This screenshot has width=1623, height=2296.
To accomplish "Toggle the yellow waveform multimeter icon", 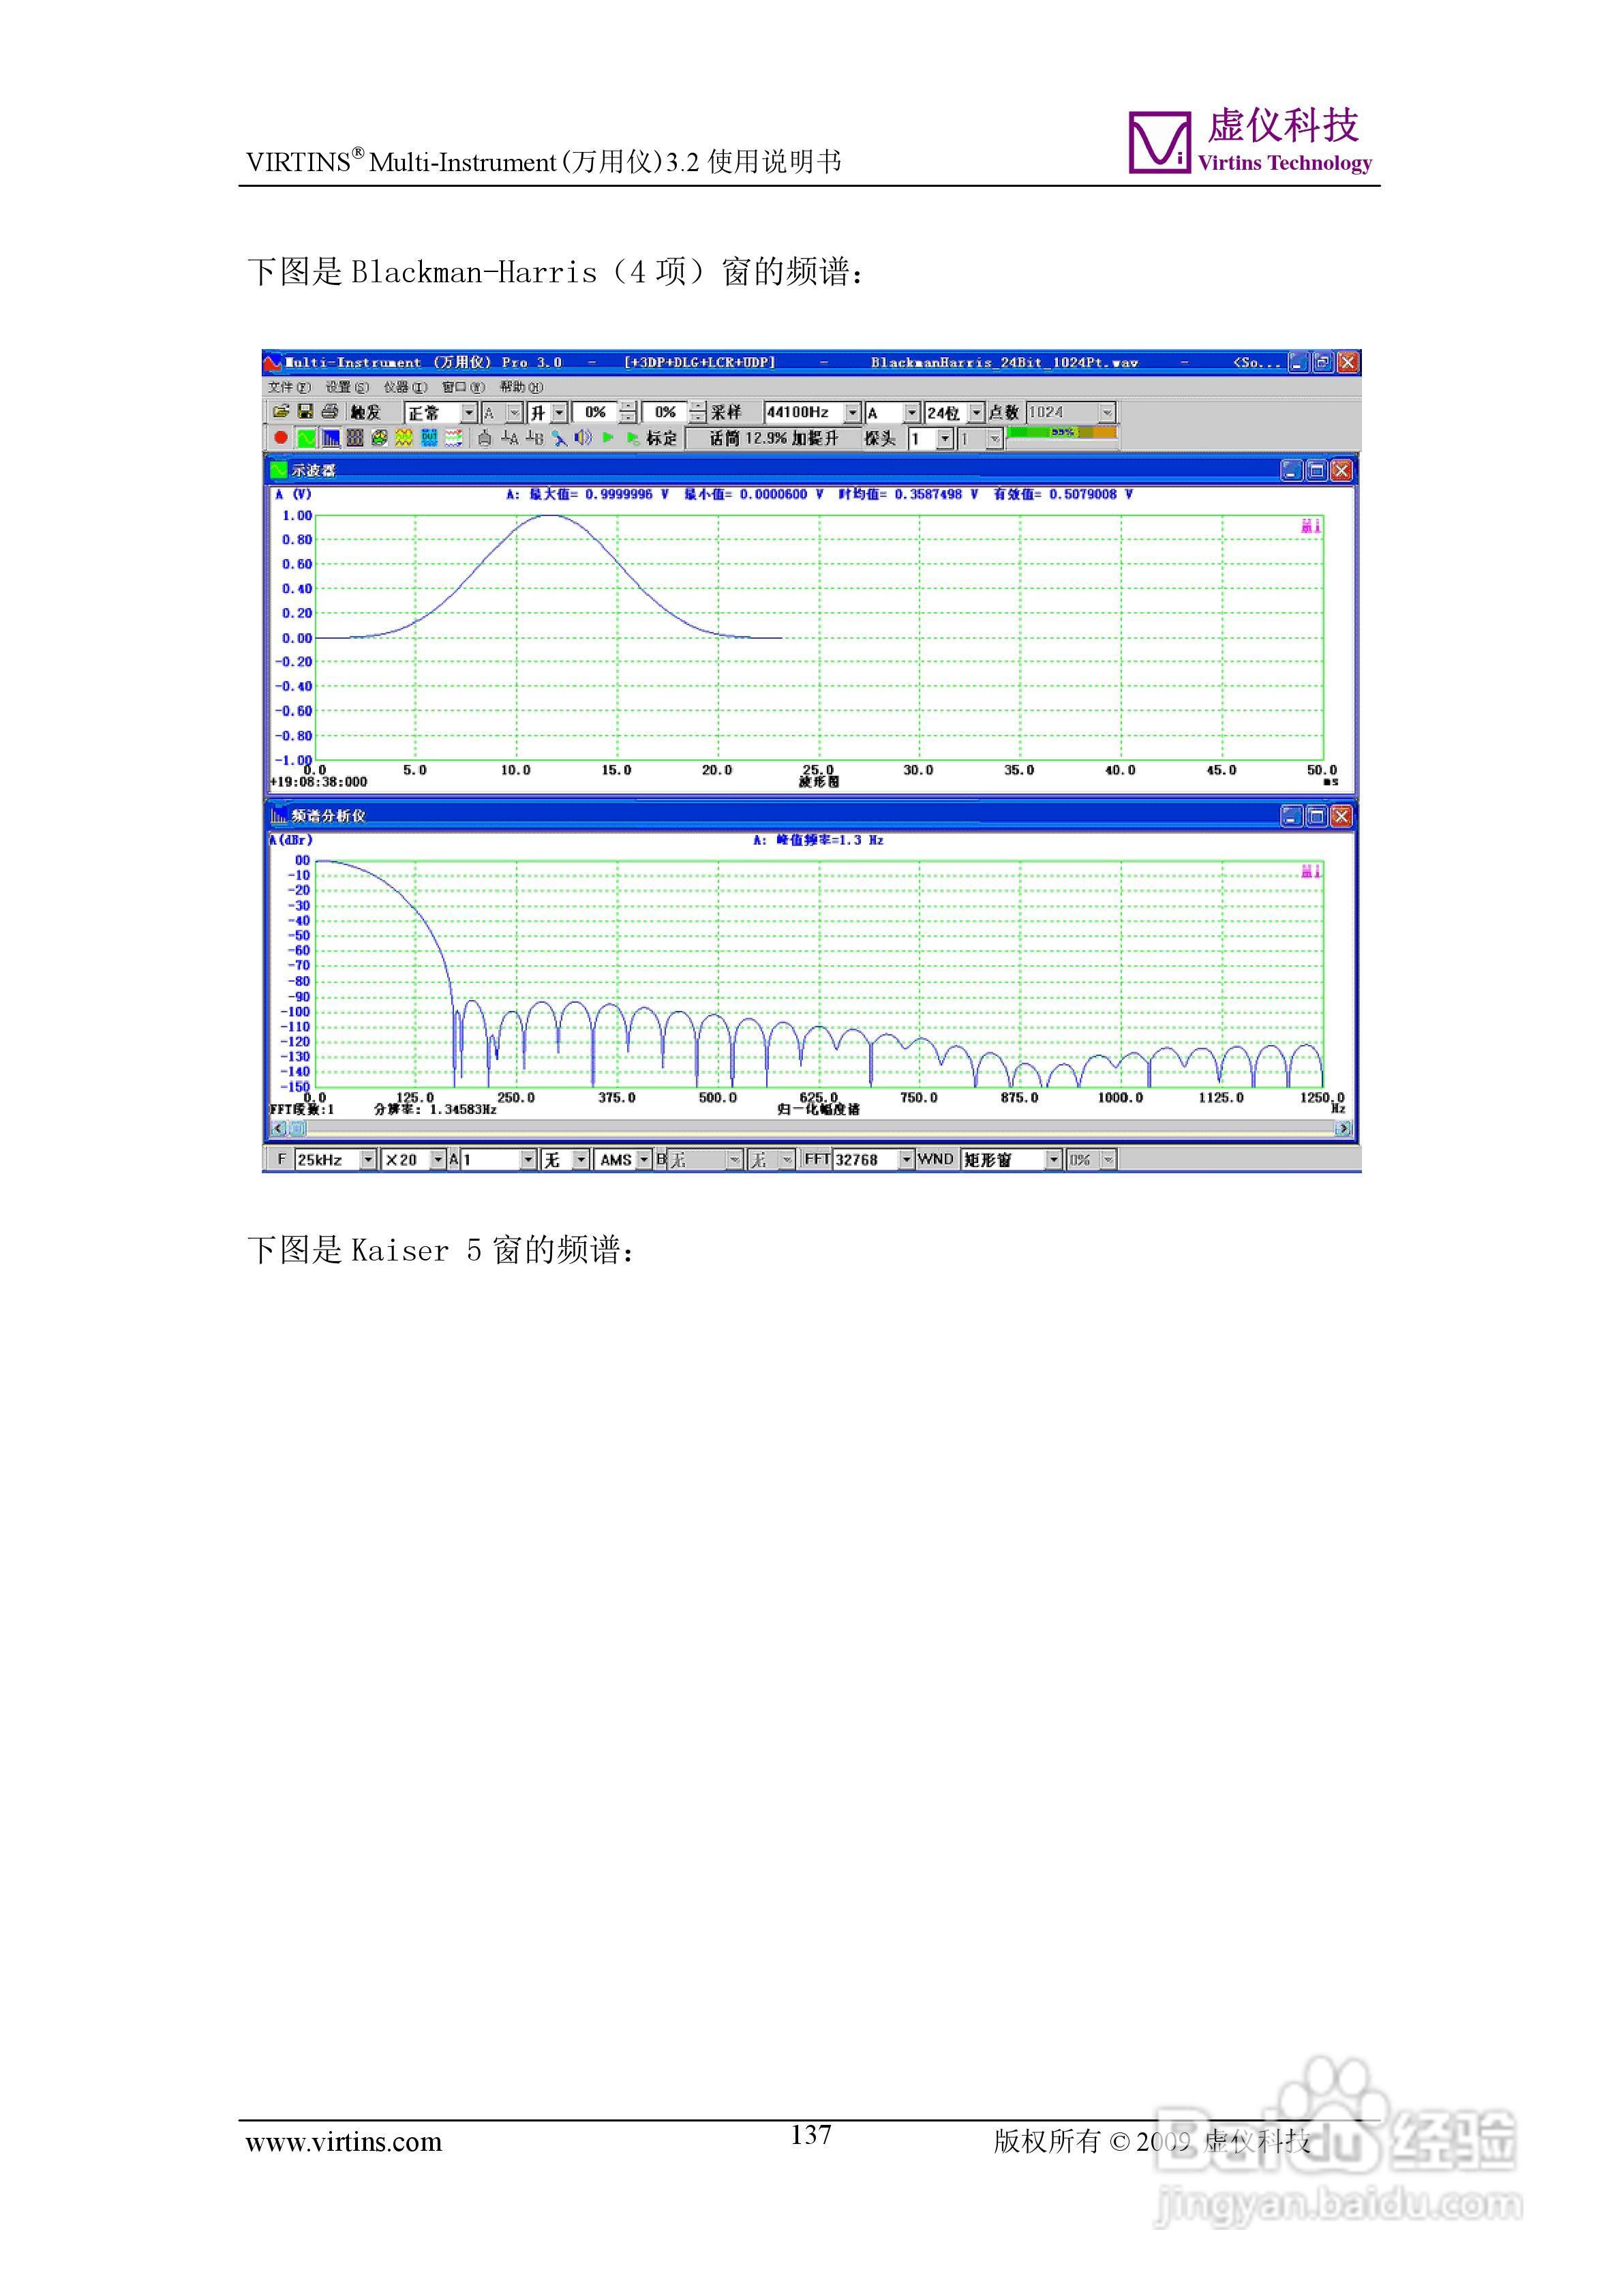I will (x=404, y=438).
